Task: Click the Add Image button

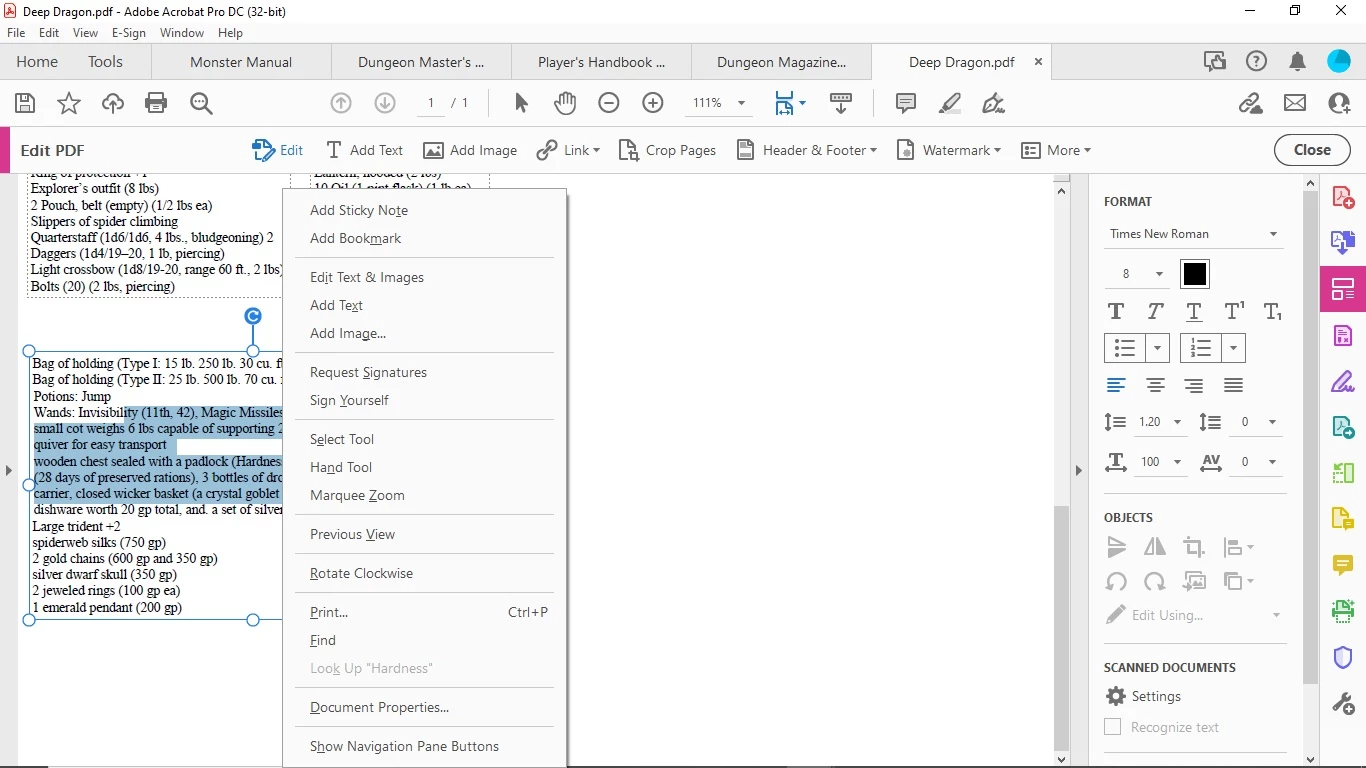Action: click(470, 150)
